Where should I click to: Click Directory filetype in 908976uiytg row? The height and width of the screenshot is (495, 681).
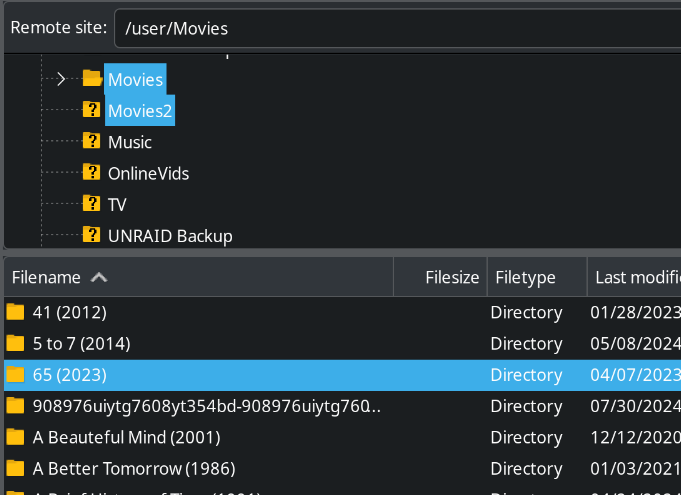click(526, 406)
